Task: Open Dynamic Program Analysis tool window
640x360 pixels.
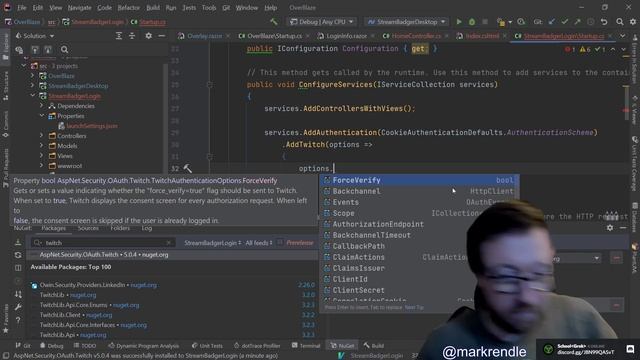Action: click(x=143, y=346)
